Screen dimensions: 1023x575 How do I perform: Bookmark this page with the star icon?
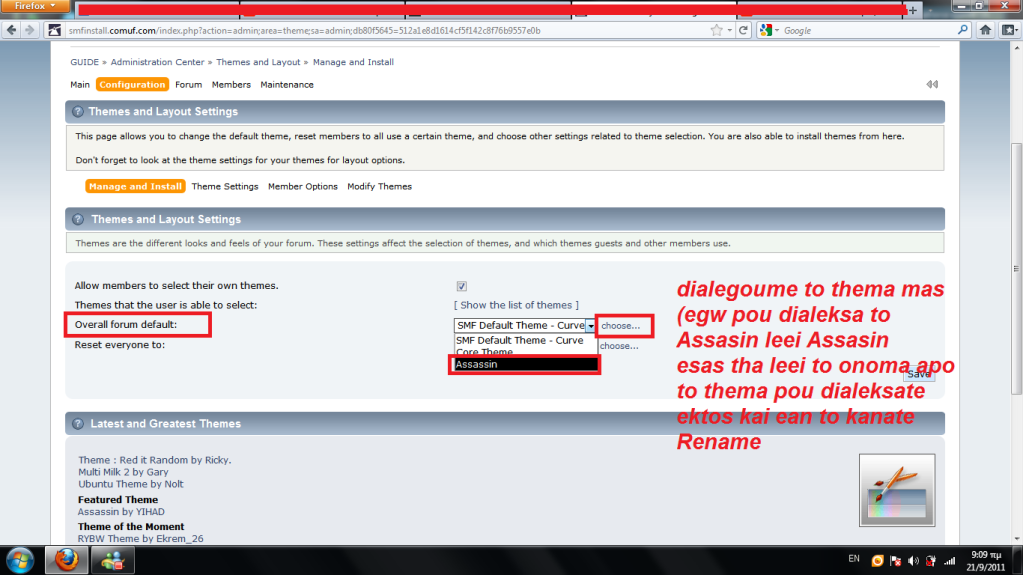[714, 31]
